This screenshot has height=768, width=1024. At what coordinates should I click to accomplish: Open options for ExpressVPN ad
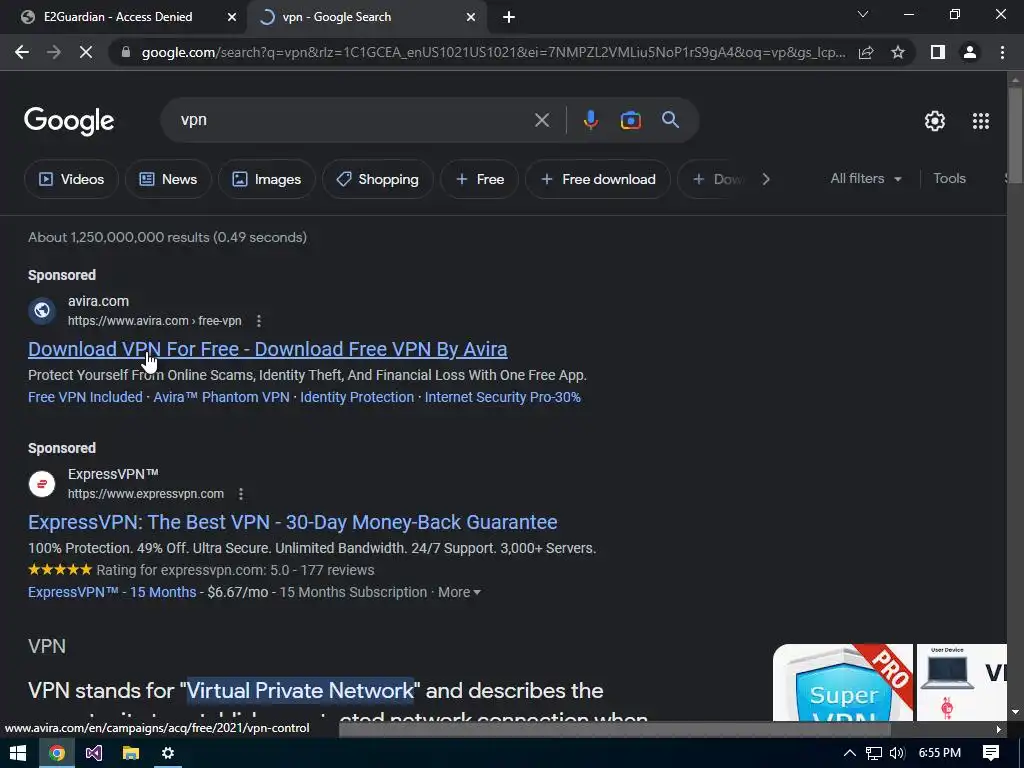coord(241,494)
